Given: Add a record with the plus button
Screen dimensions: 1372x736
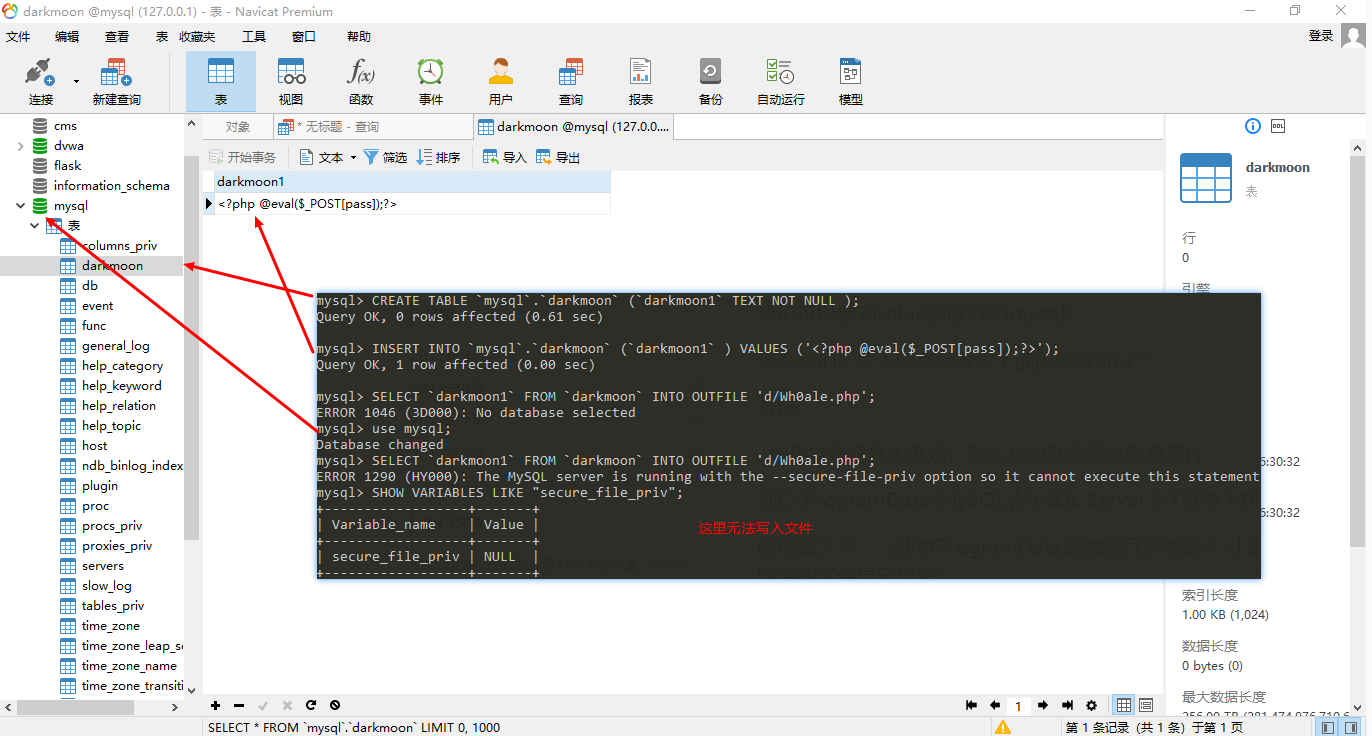Looking at the screenshot, I should (x=215, y=705).
